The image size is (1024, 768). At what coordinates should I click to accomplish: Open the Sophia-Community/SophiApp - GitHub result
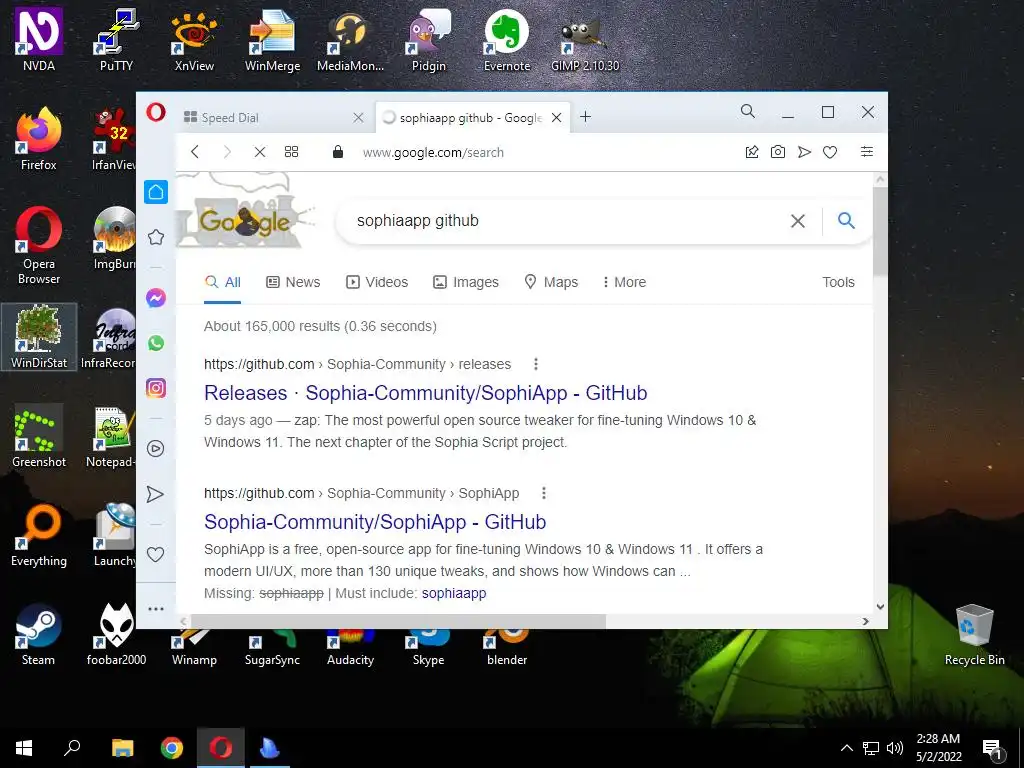pyautogui.click(x=375, y=522)
